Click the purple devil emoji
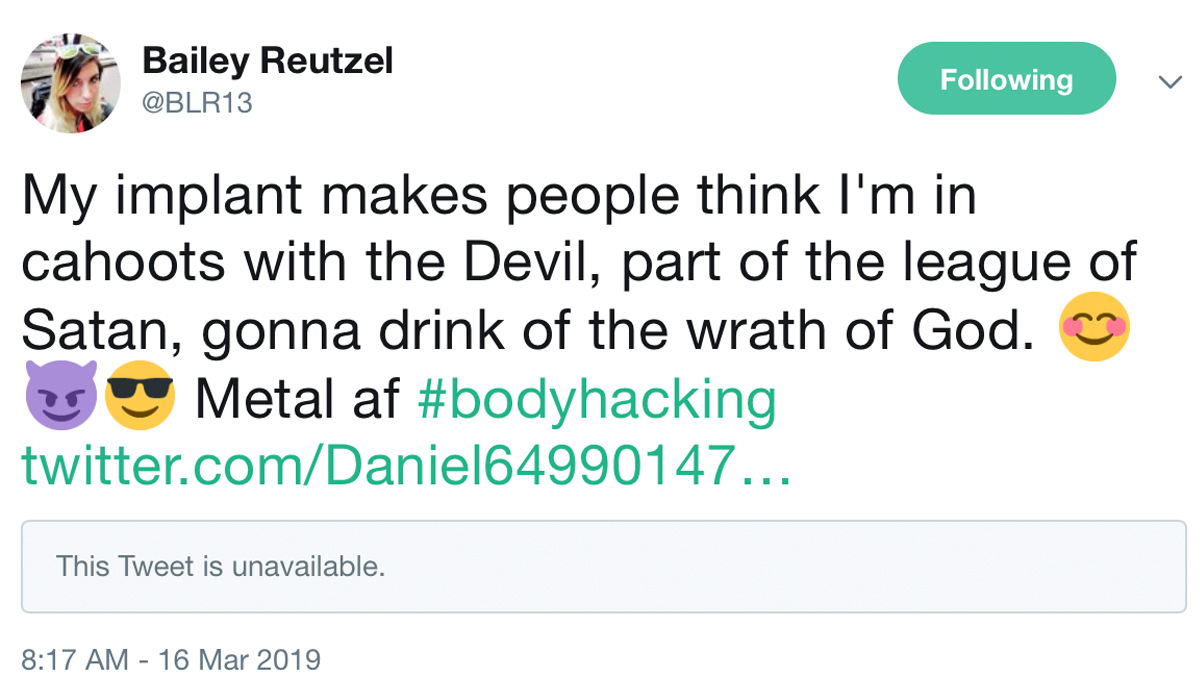Screen dimensions: 1200x700 pyautogui.click(x=60, y=397)
